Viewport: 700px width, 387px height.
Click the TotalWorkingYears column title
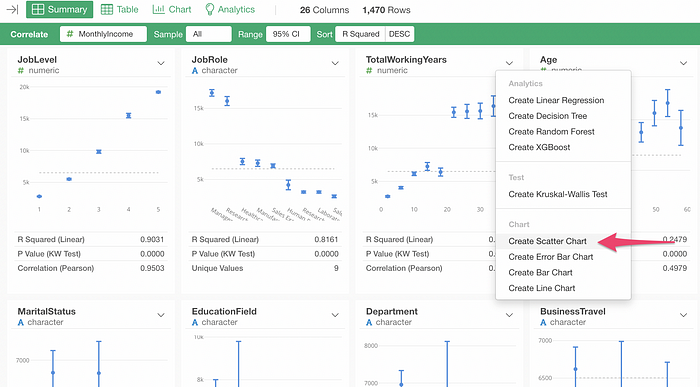406,59
